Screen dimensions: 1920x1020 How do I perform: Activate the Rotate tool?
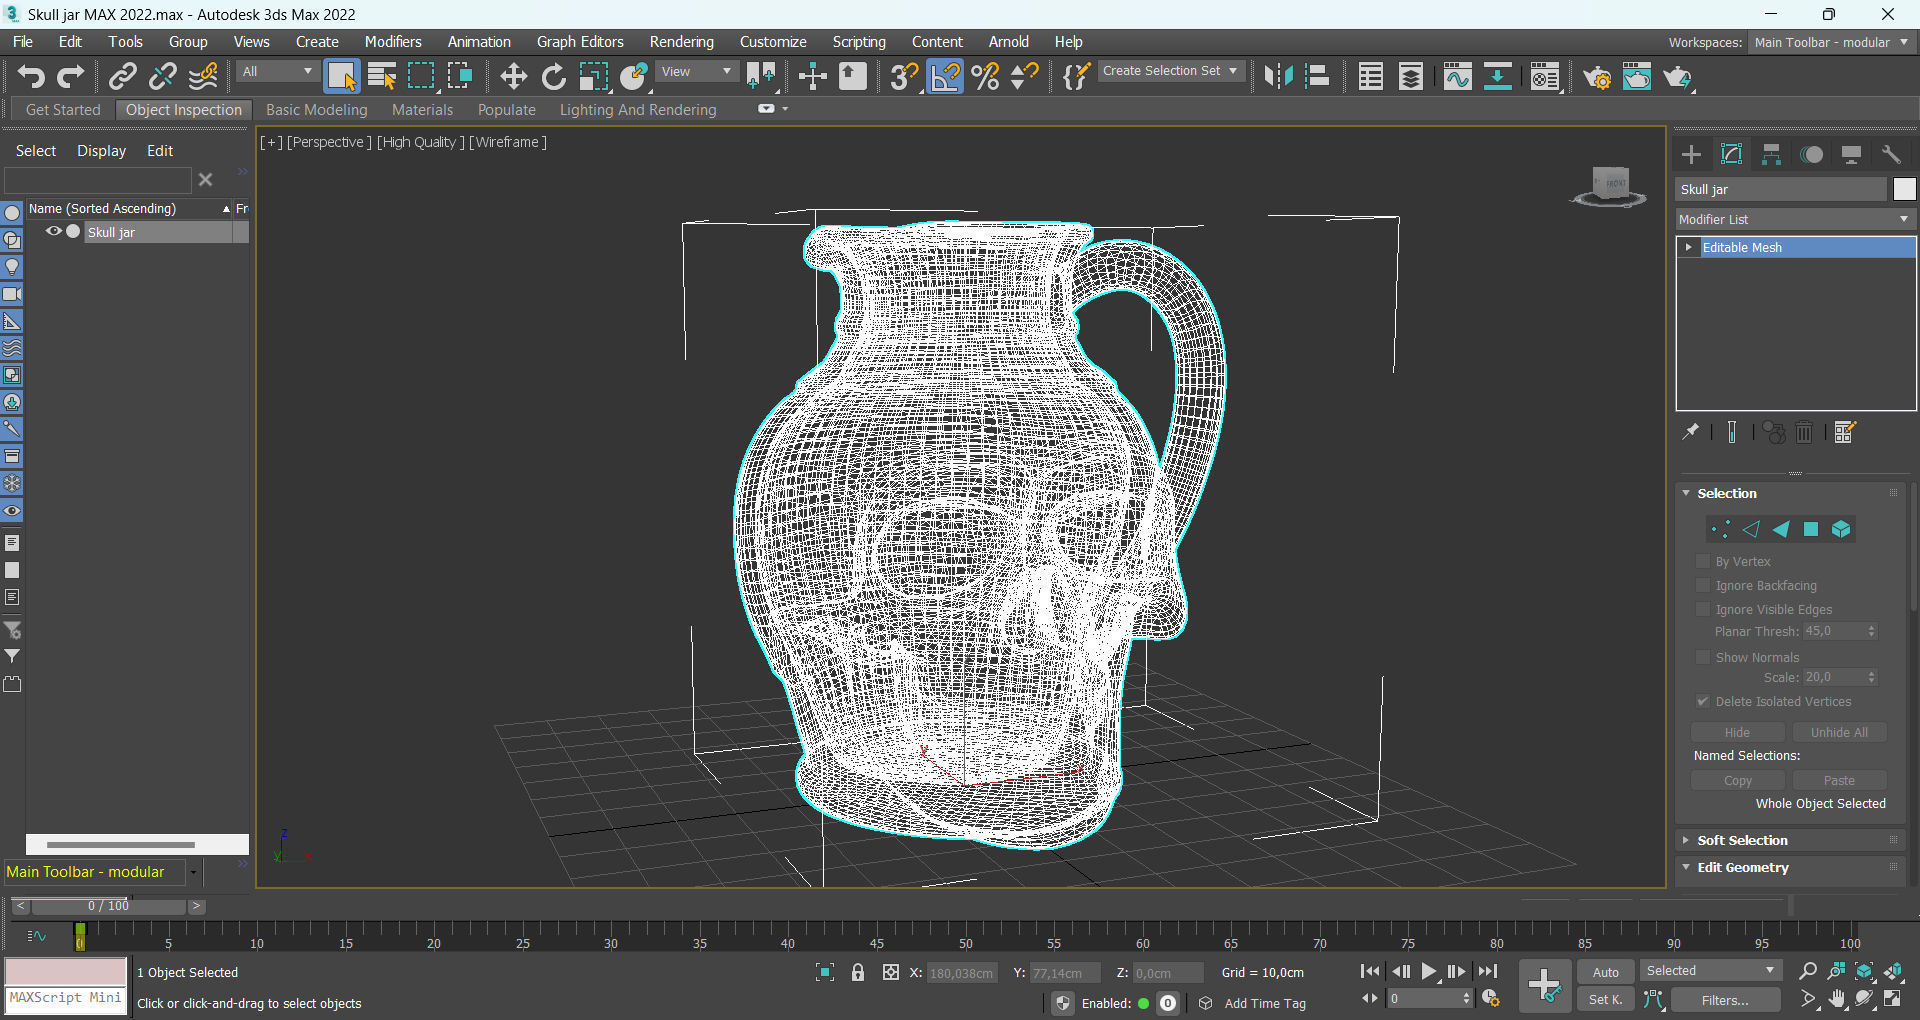click(x=553, y=77)
